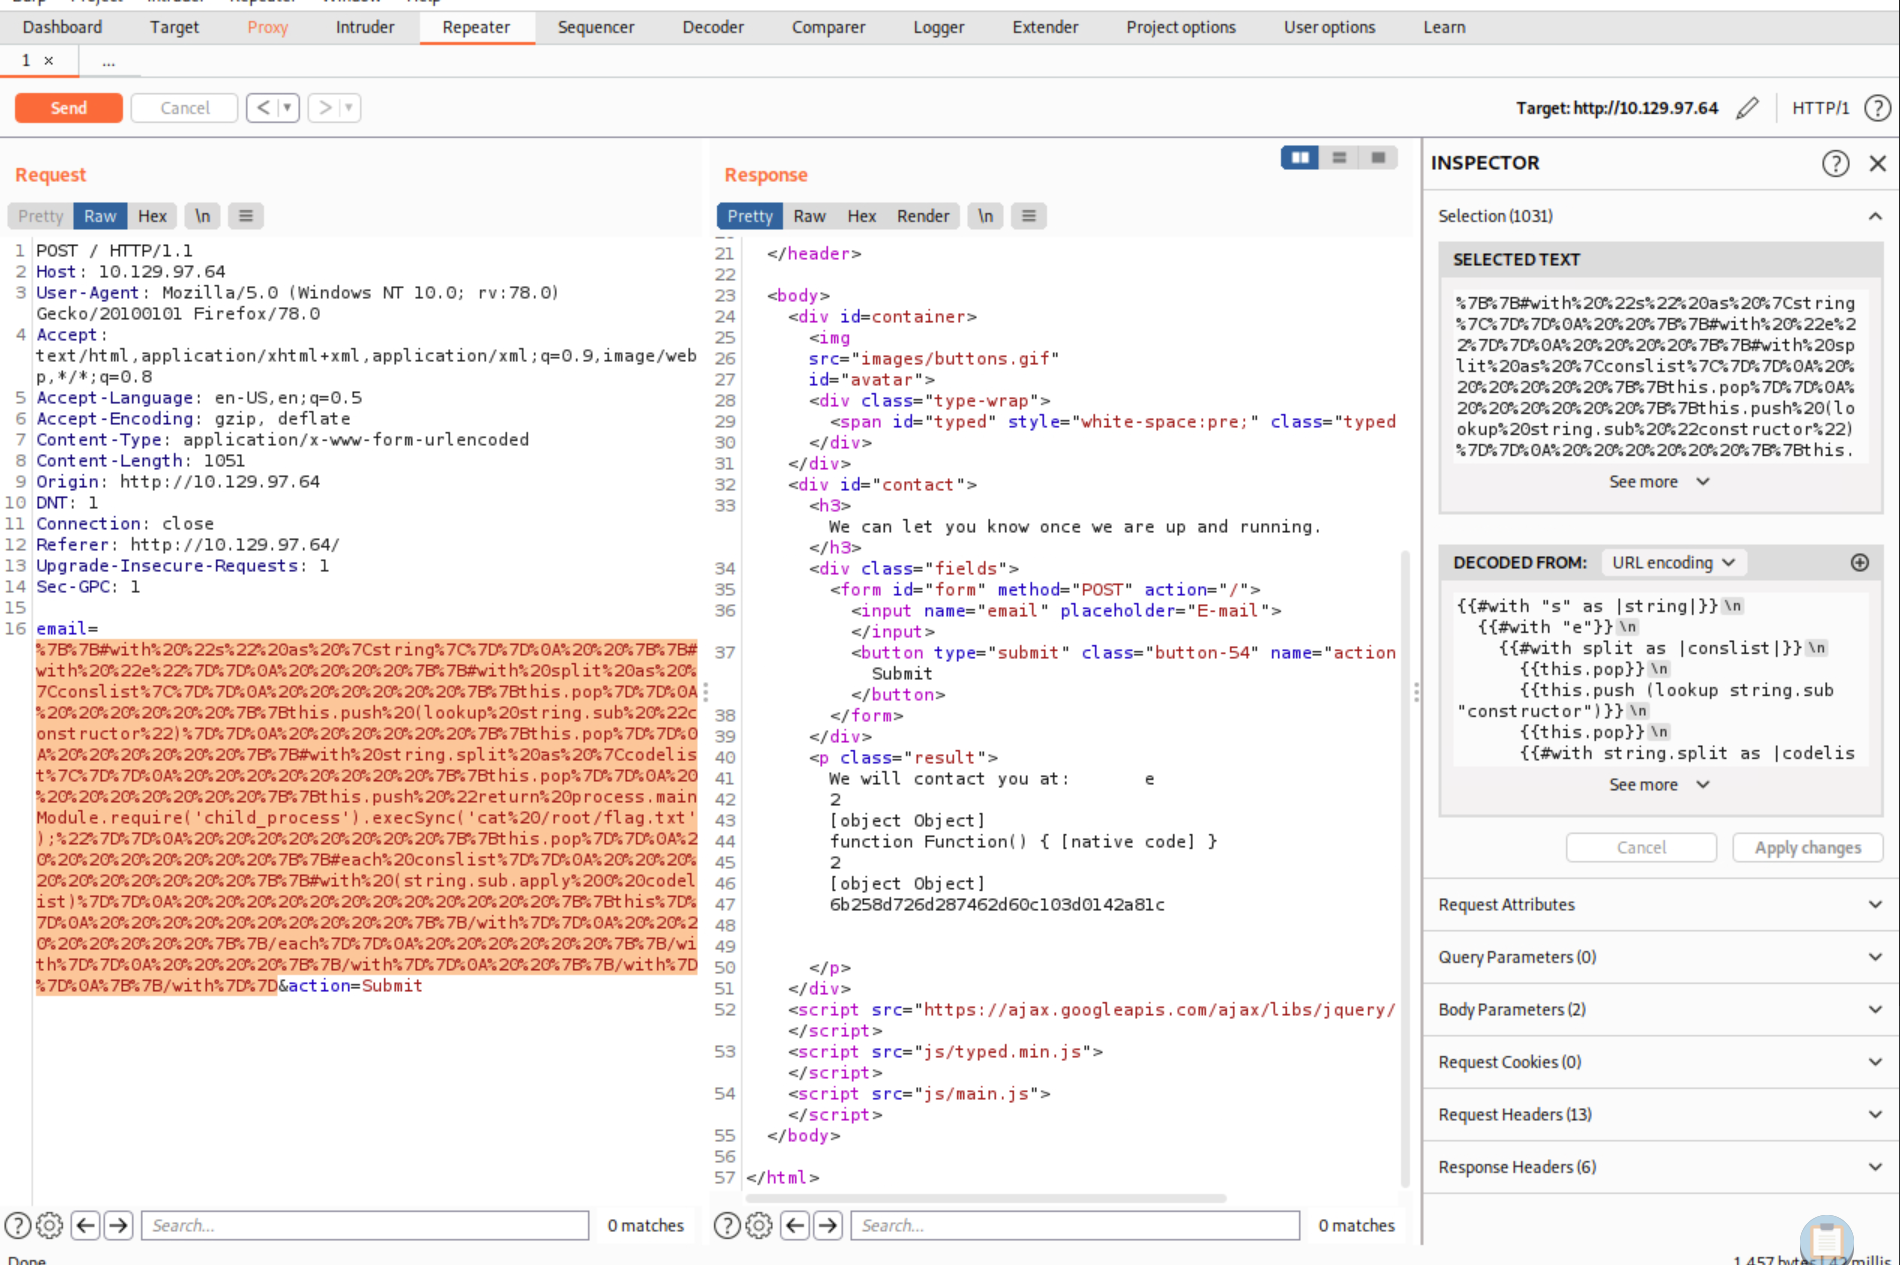The image size is (1900, 1265).
Task: Open response search help icon
Action: (727, 1225)
